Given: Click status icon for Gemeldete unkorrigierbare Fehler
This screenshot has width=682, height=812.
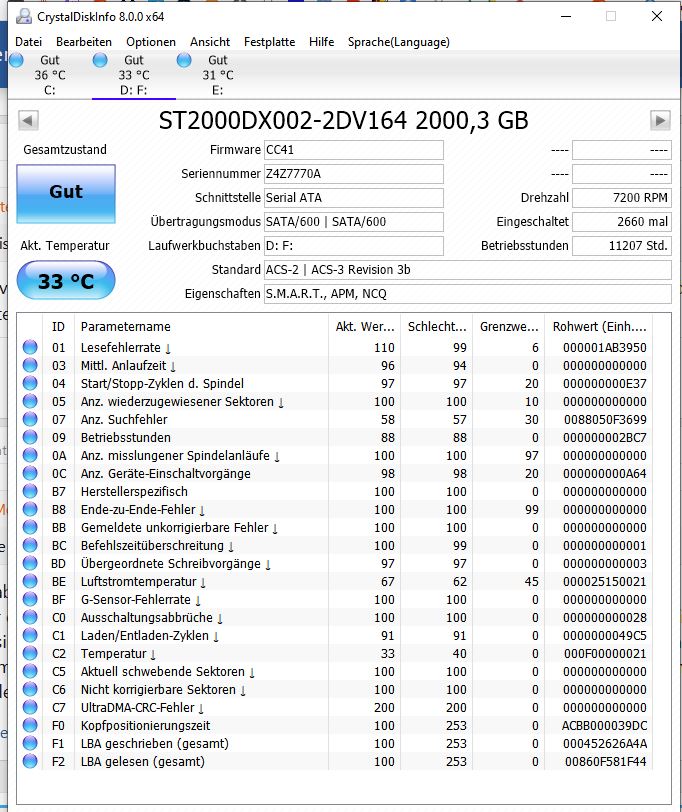Looking at the screenshot, I should point(30,527).
